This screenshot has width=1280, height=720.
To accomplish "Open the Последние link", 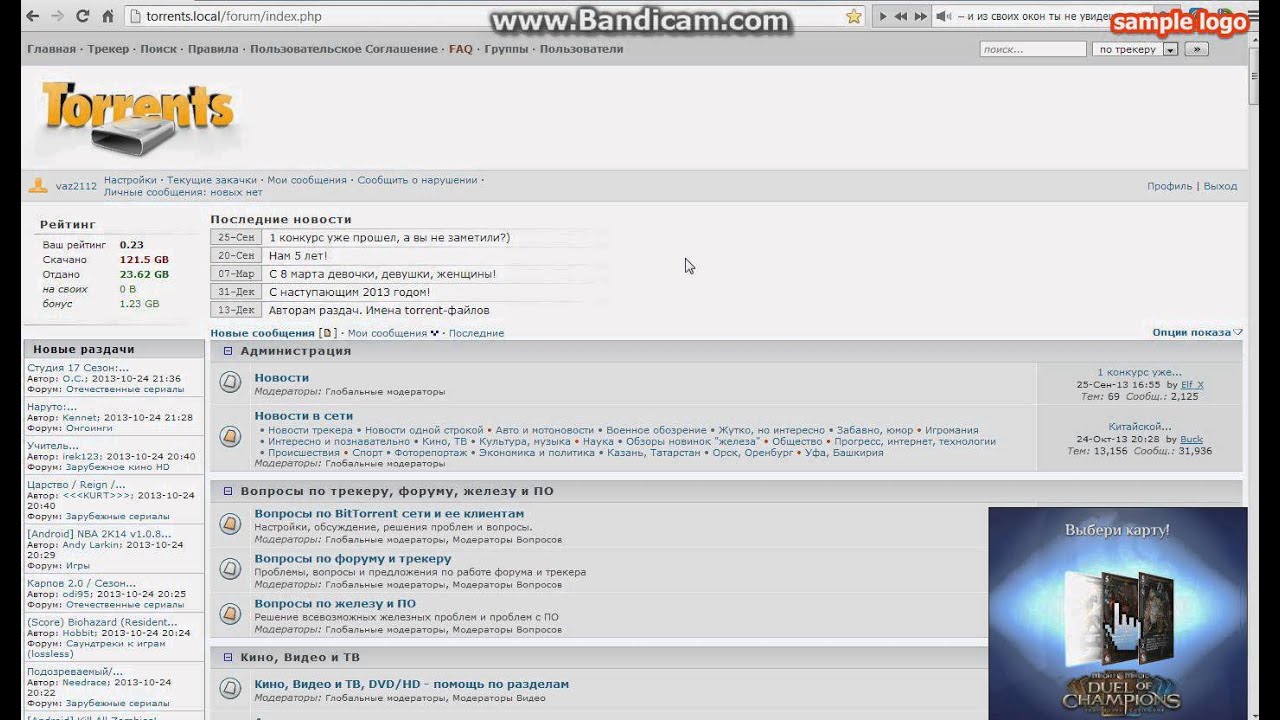I will point(476,333).
